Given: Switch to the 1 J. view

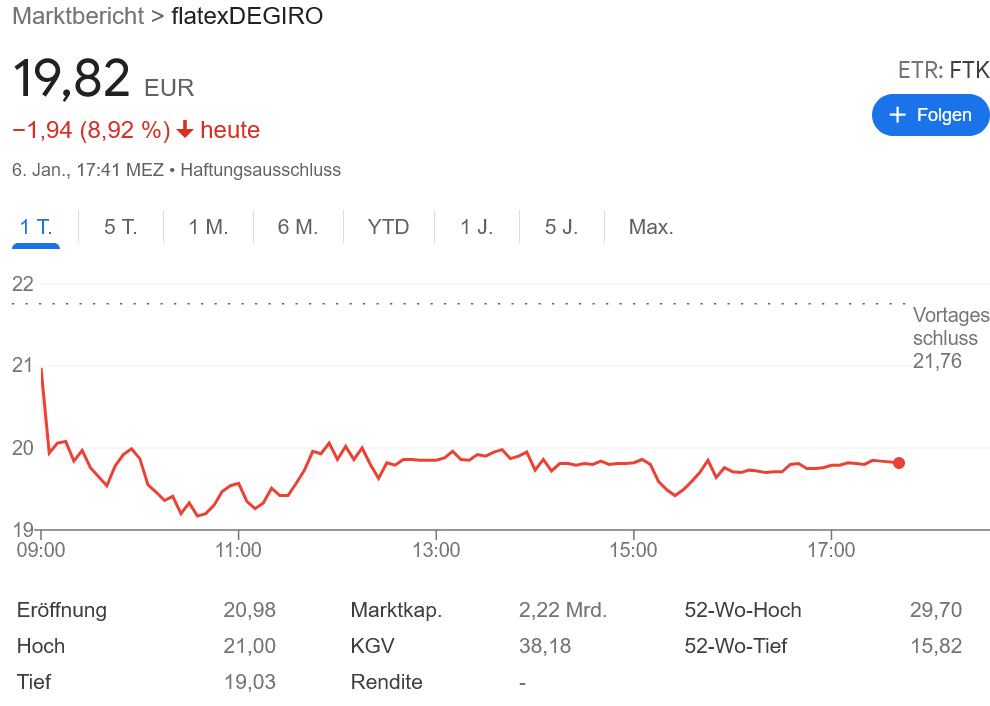Looking at the screenshot, I should (x=475, y=227).
